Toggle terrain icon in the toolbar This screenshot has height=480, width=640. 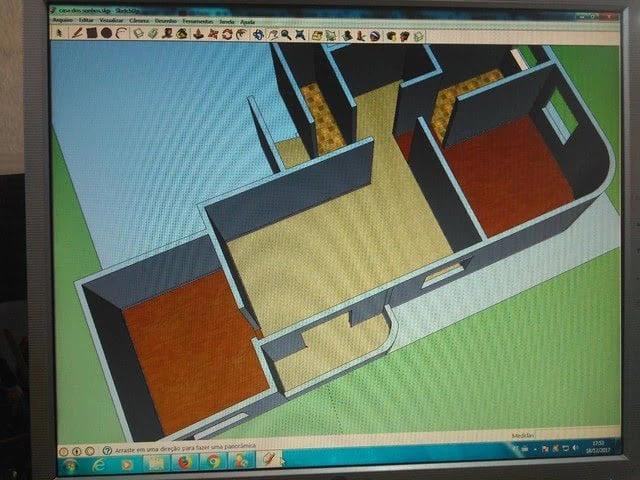pyautogui.click(x=330, y=36)
